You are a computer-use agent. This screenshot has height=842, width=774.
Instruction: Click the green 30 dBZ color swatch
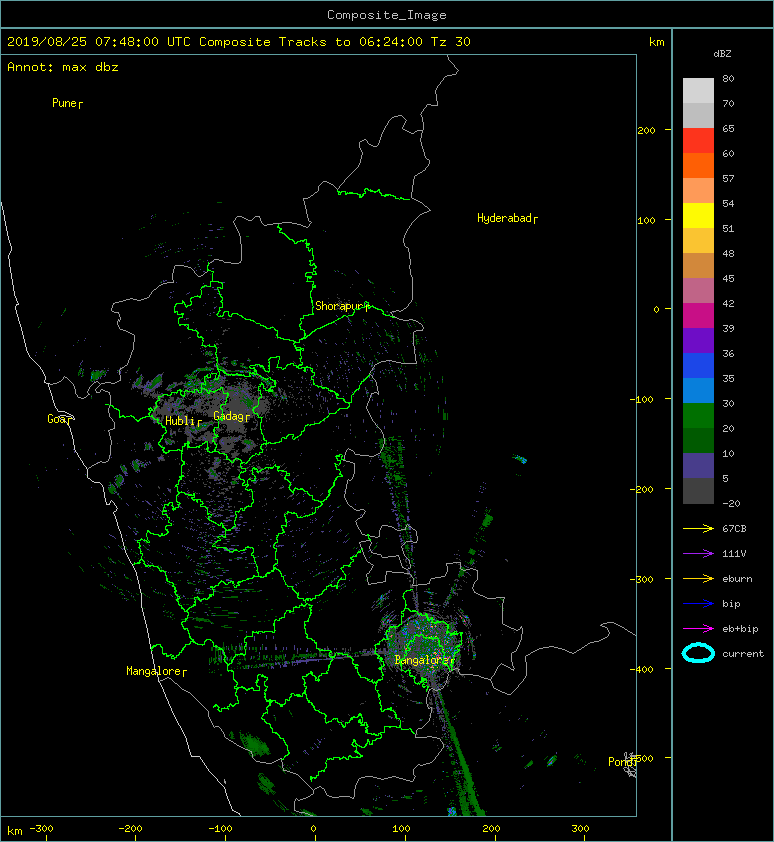[698, 416]
